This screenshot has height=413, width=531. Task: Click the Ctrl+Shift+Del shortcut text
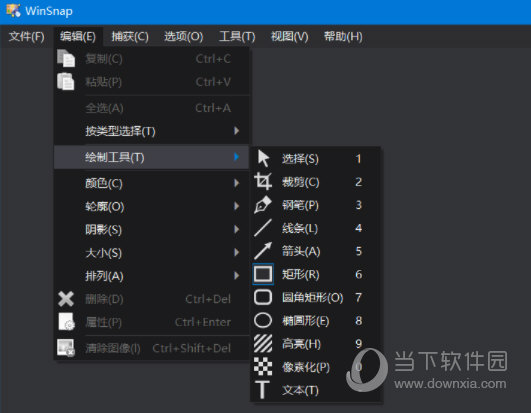click(192, 348)
